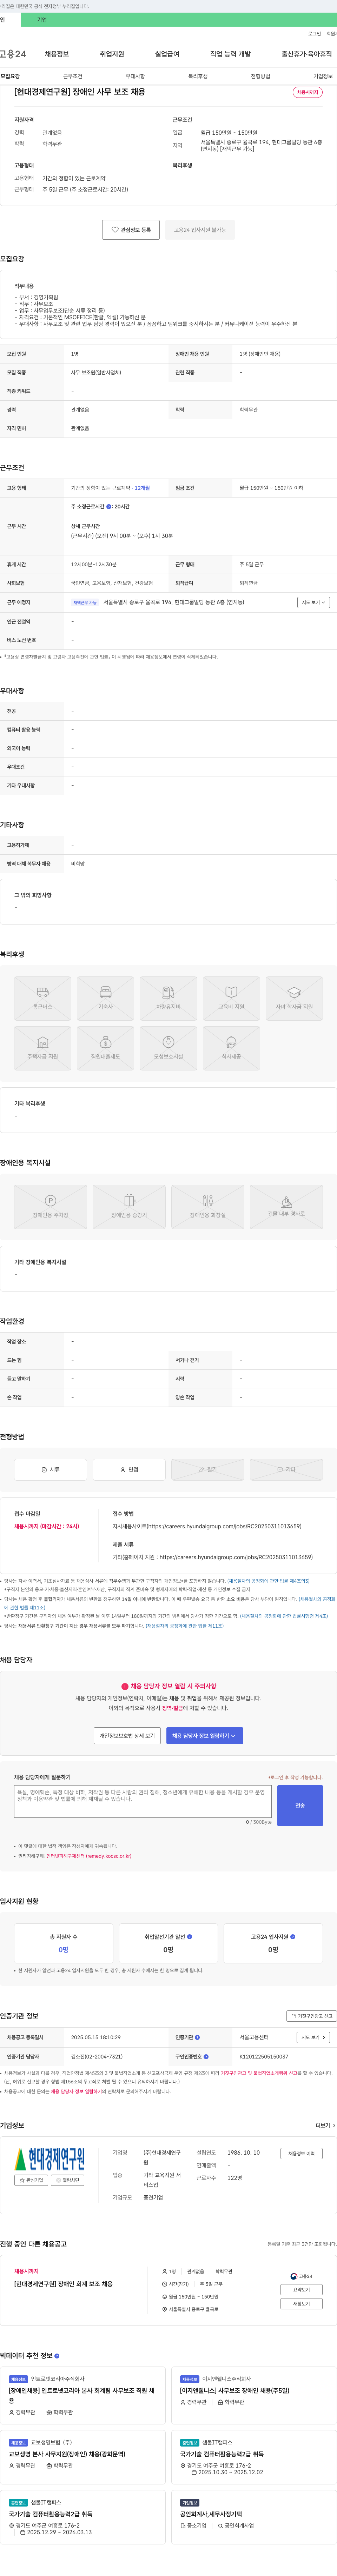Open the 채용정보 main menu
The image size is (337, 2576).
(x=57, y=54)
